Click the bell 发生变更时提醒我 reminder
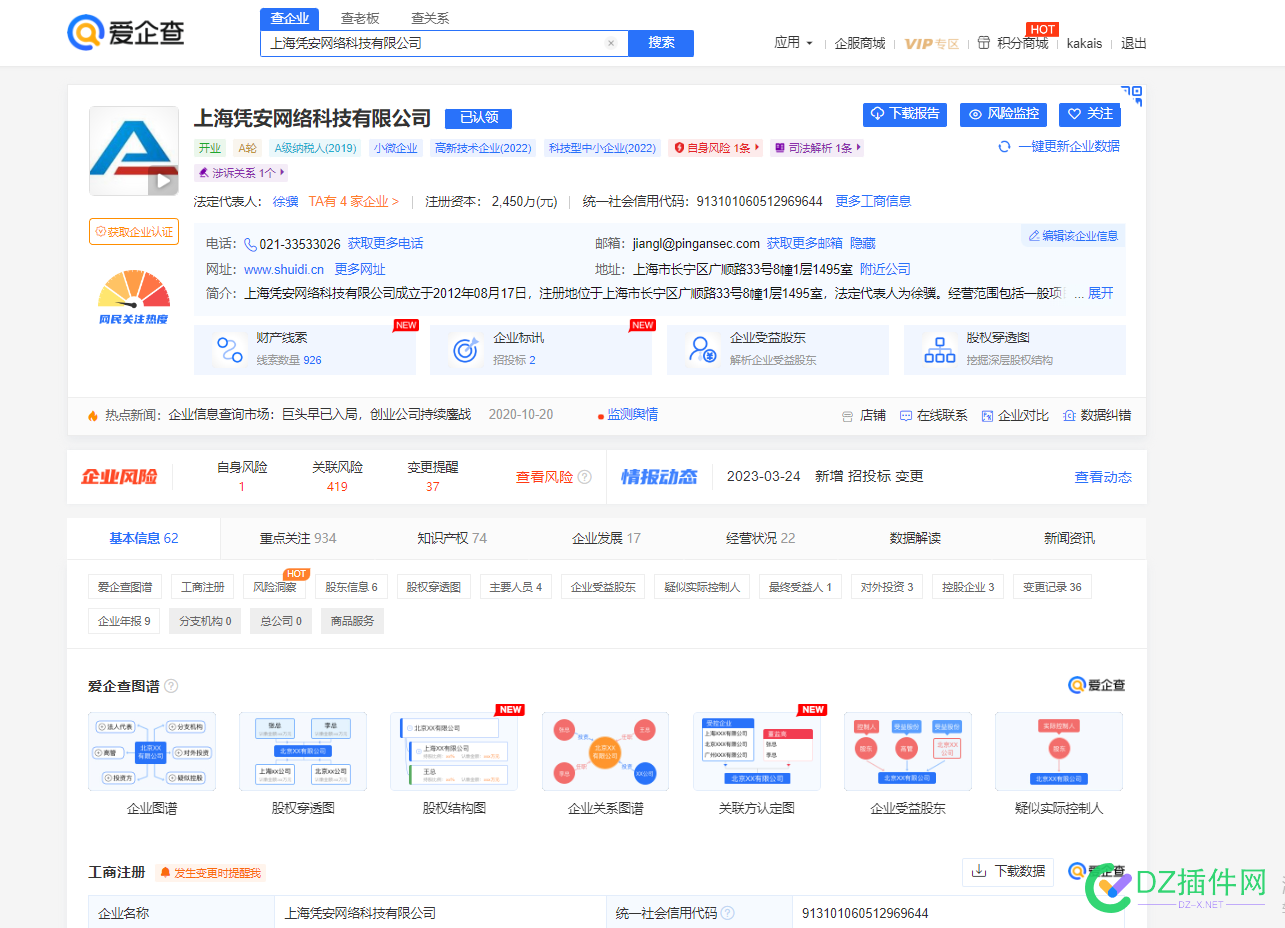1285x928 pixels. coord(210,873)
